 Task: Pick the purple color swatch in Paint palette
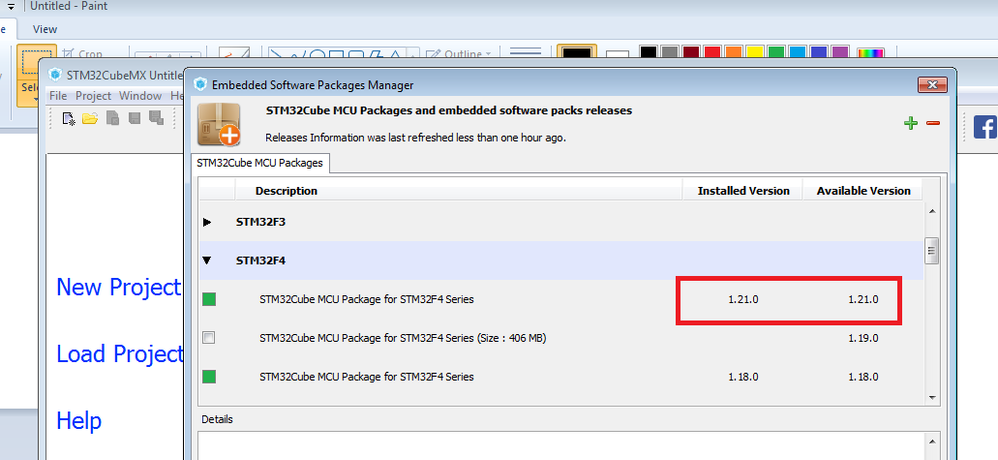click(840, 53)
